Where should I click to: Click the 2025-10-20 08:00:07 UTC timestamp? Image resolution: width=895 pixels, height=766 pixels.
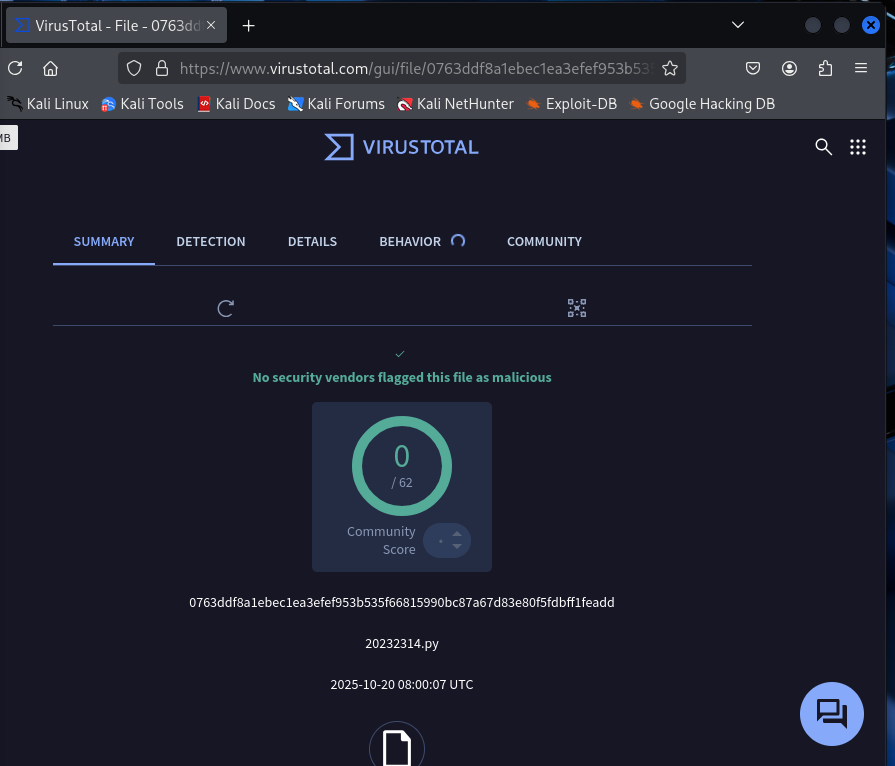[x=402, y=684]
